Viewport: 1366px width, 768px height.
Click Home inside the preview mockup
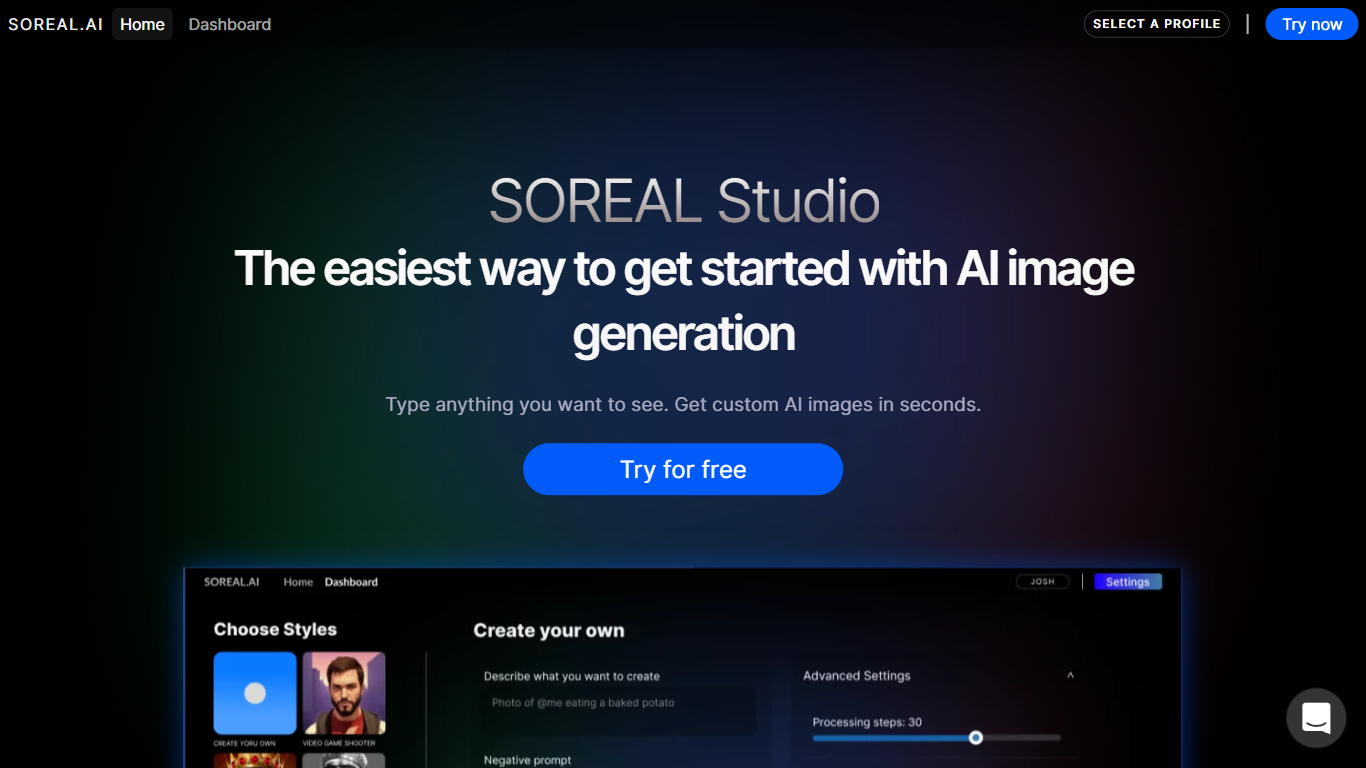[x=298, y=582]
